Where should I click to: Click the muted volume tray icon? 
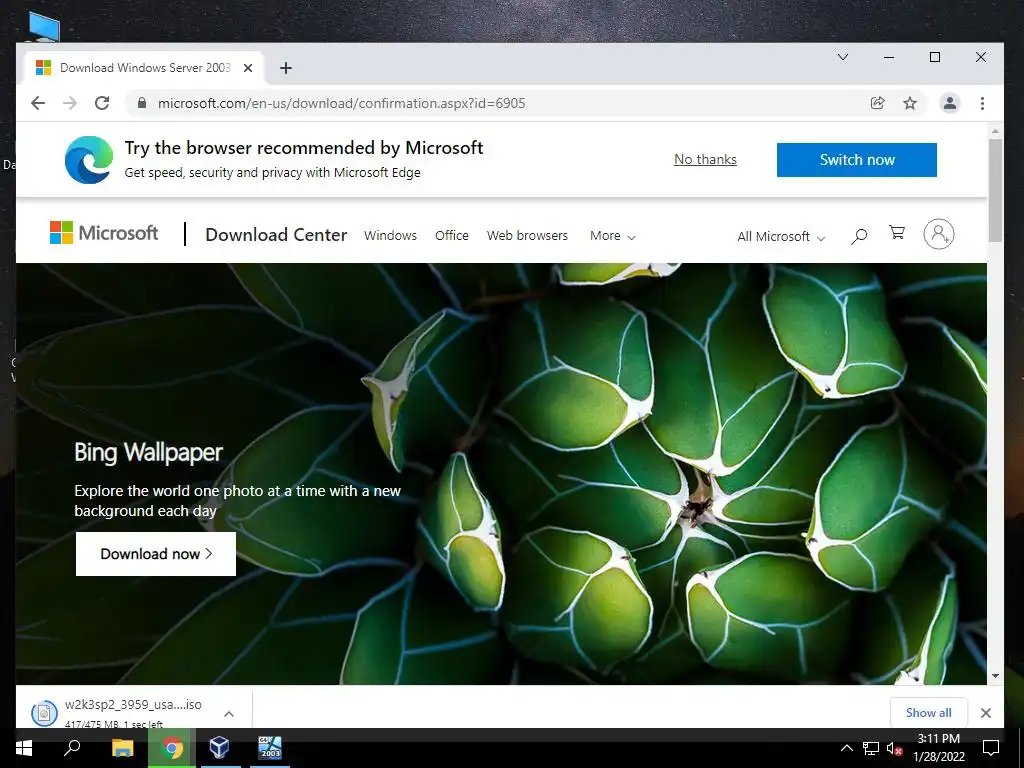point(894,748)
